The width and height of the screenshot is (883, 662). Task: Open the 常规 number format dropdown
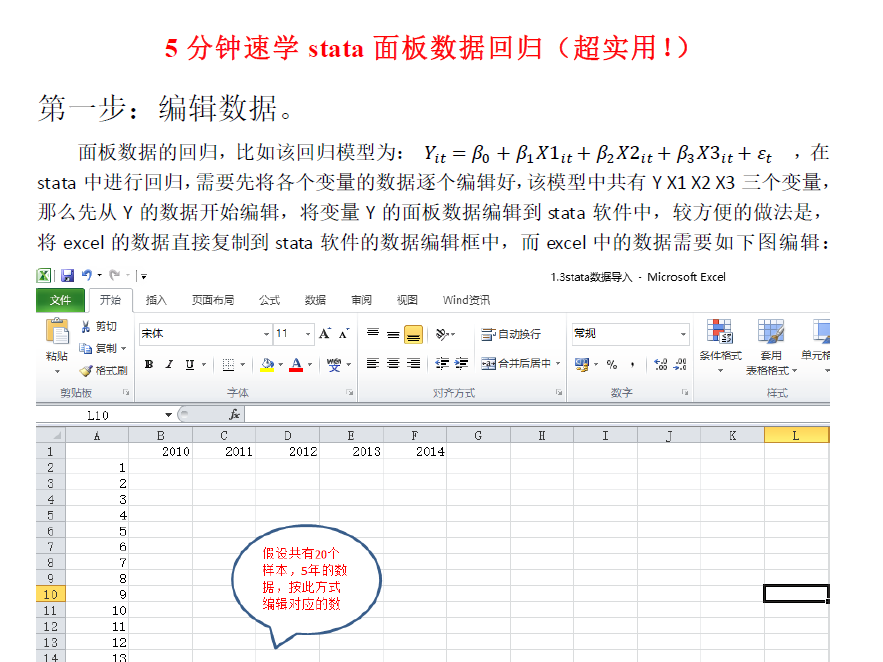pos(683,334)
